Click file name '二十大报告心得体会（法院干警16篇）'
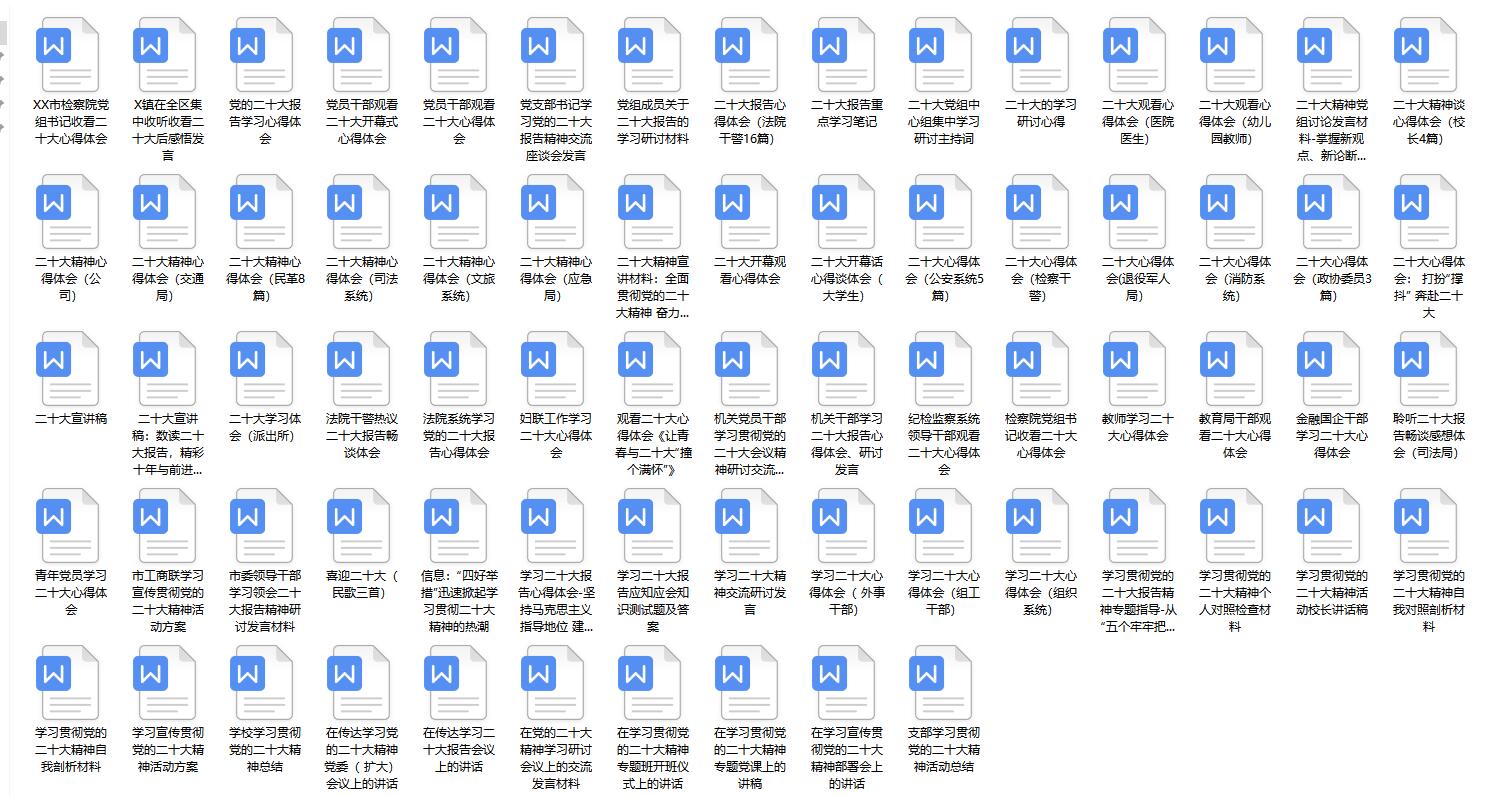Screen dimensions: 1490x796 point(749,121)
